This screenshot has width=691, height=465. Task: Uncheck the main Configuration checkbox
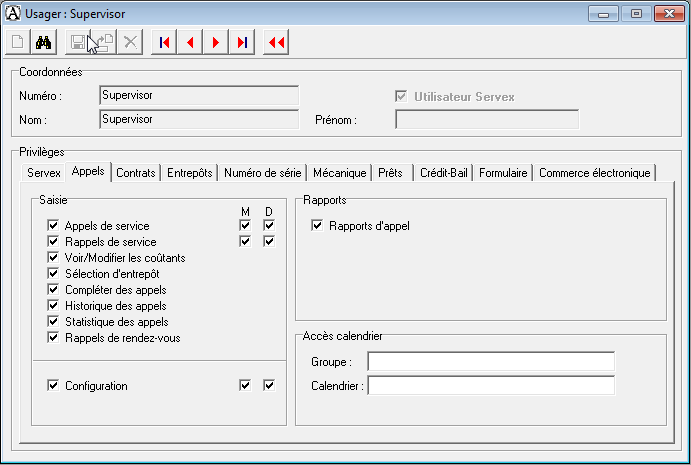click(x=53, y=385)
